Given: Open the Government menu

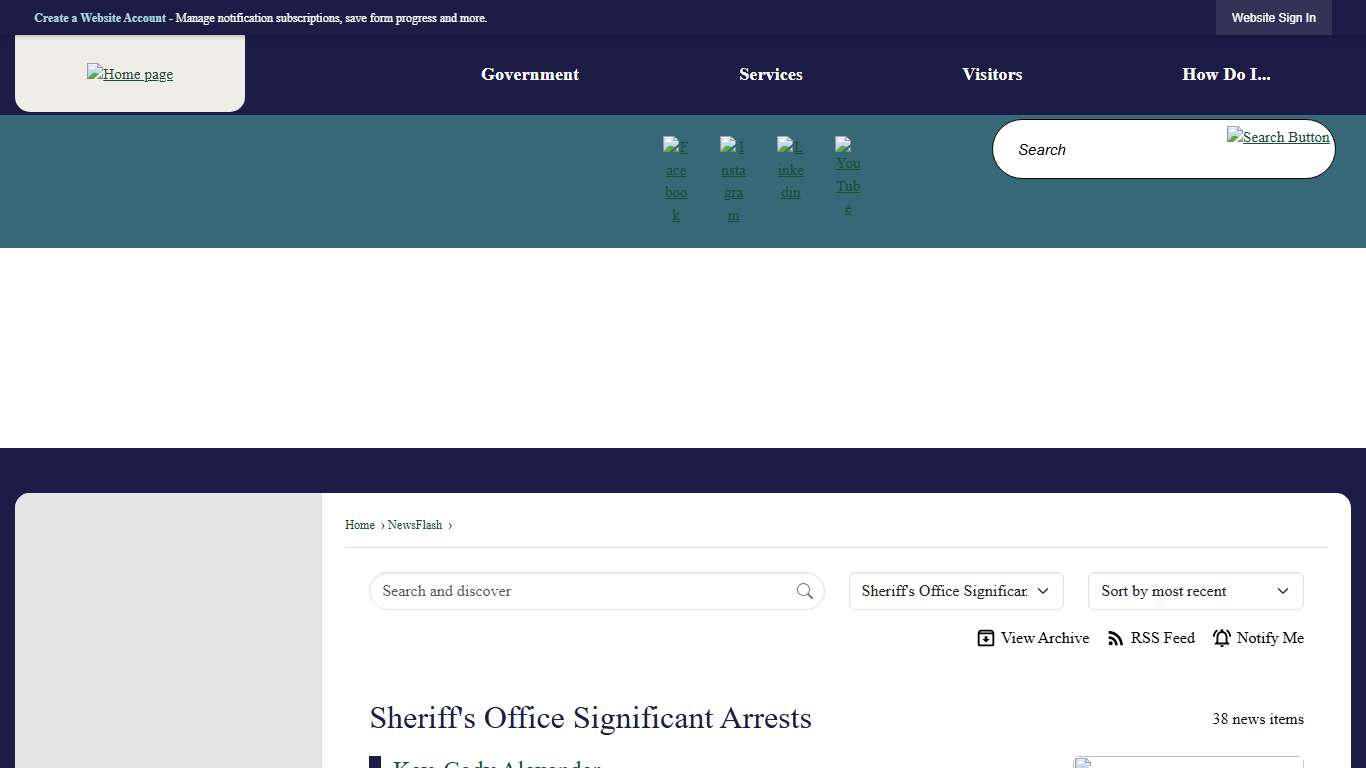Looking at the screenshot, I should (x=530, y=75).
